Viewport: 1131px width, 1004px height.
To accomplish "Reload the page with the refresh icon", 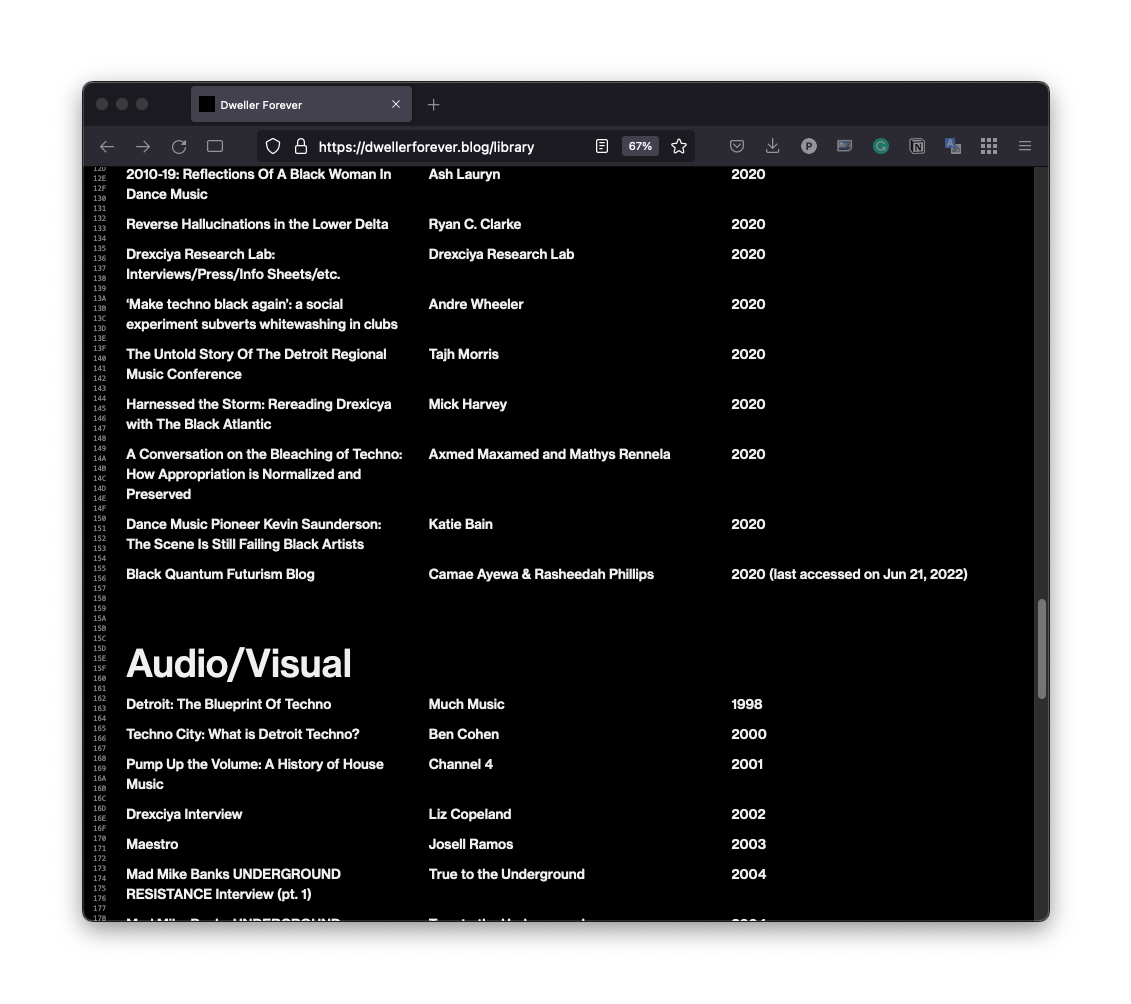I will pos(179,146).
